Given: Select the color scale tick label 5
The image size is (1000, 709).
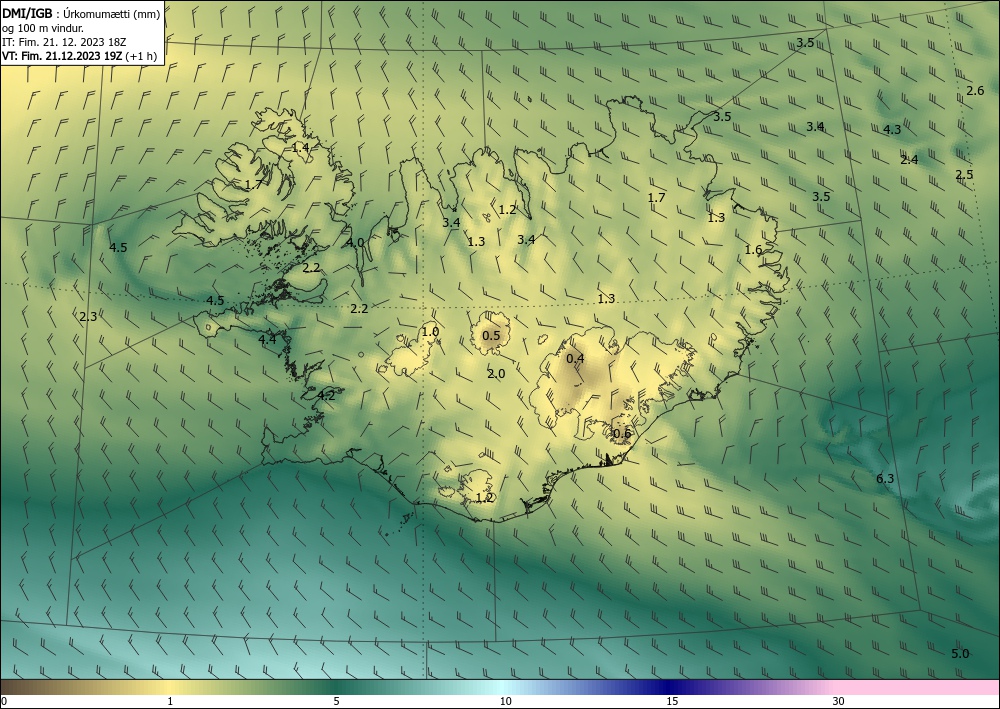Looking at the screenshot, I should pyautogui.click(x=336, y=701).
